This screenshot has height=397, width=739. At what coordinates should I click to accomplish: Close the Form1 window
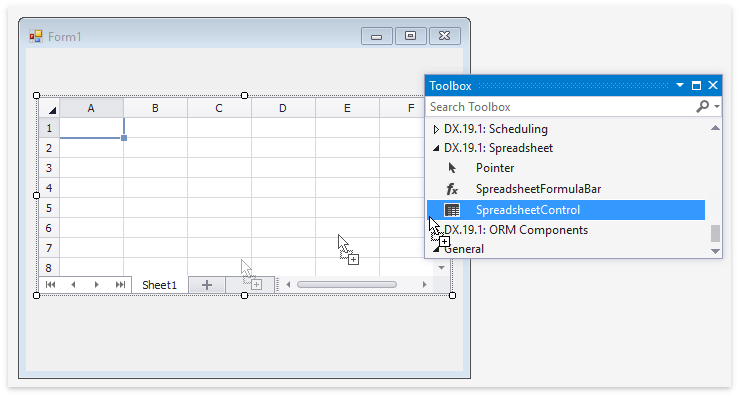[x=444, y=36]
